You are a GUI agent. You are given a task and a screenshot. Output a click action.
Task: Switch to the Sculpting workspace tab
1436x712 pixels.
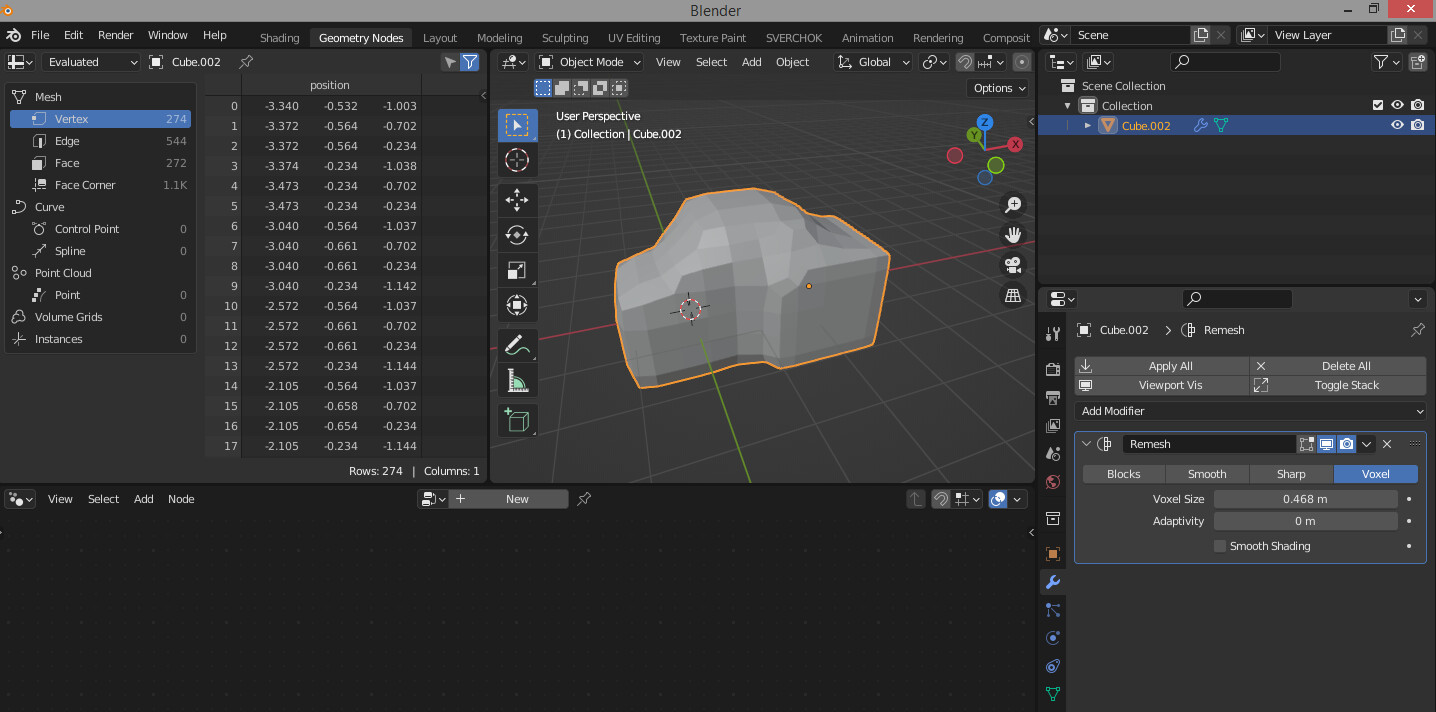click(565, 38)
